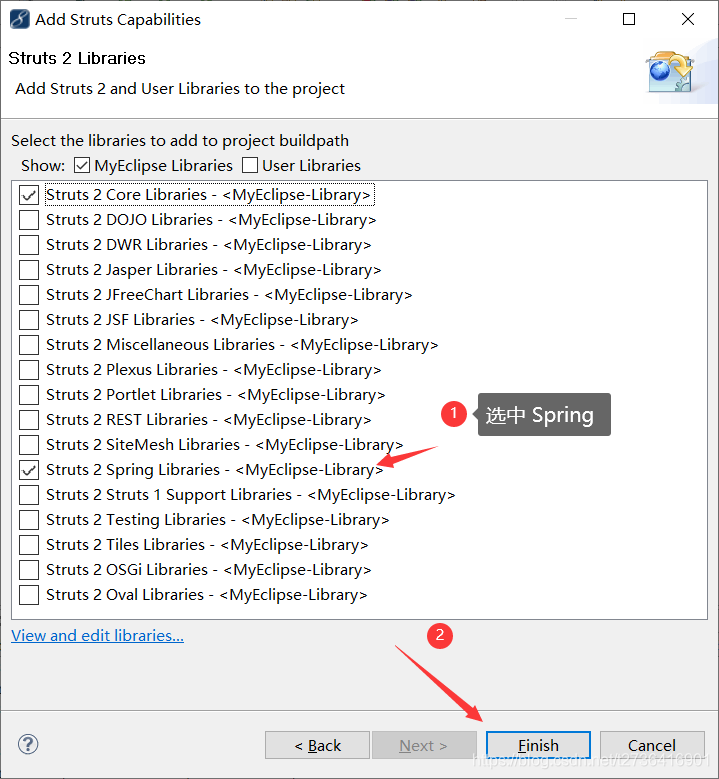Check Struts 2 OSGi Libraries checkbox
719x779 pixels.
[x=29, y=570]
